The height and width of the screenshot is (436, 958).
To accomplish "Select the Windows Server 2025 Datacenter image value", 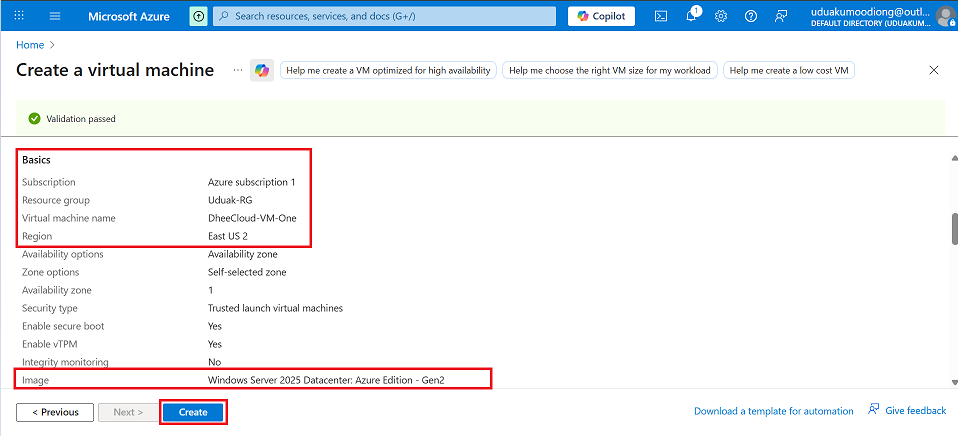I will click(326, 380).
